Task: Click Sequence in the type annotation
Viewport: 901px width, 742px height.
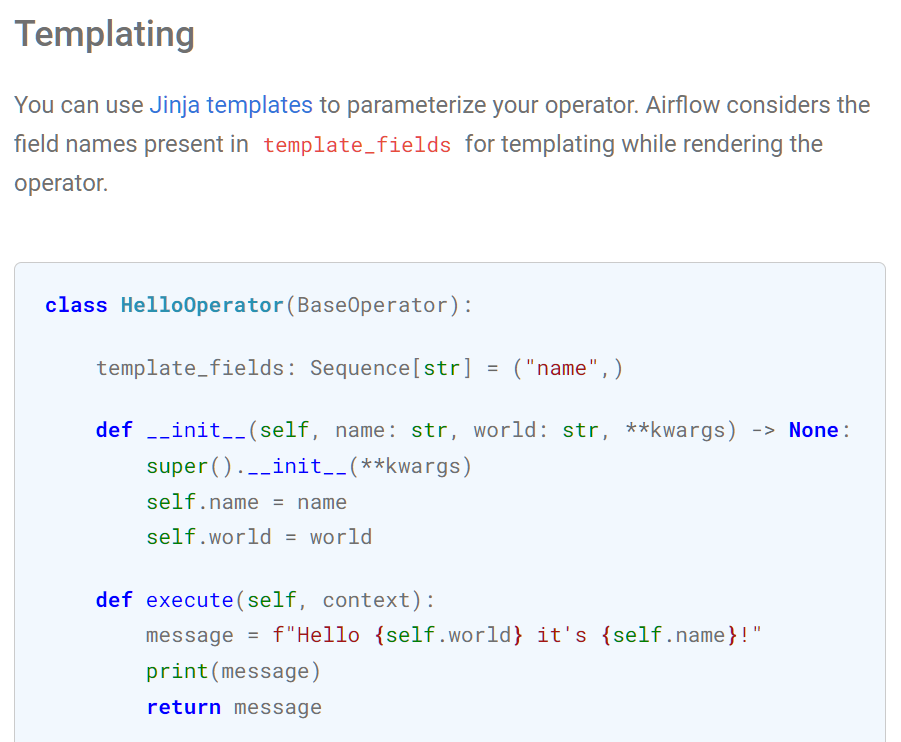Action: tap(360, 368)
